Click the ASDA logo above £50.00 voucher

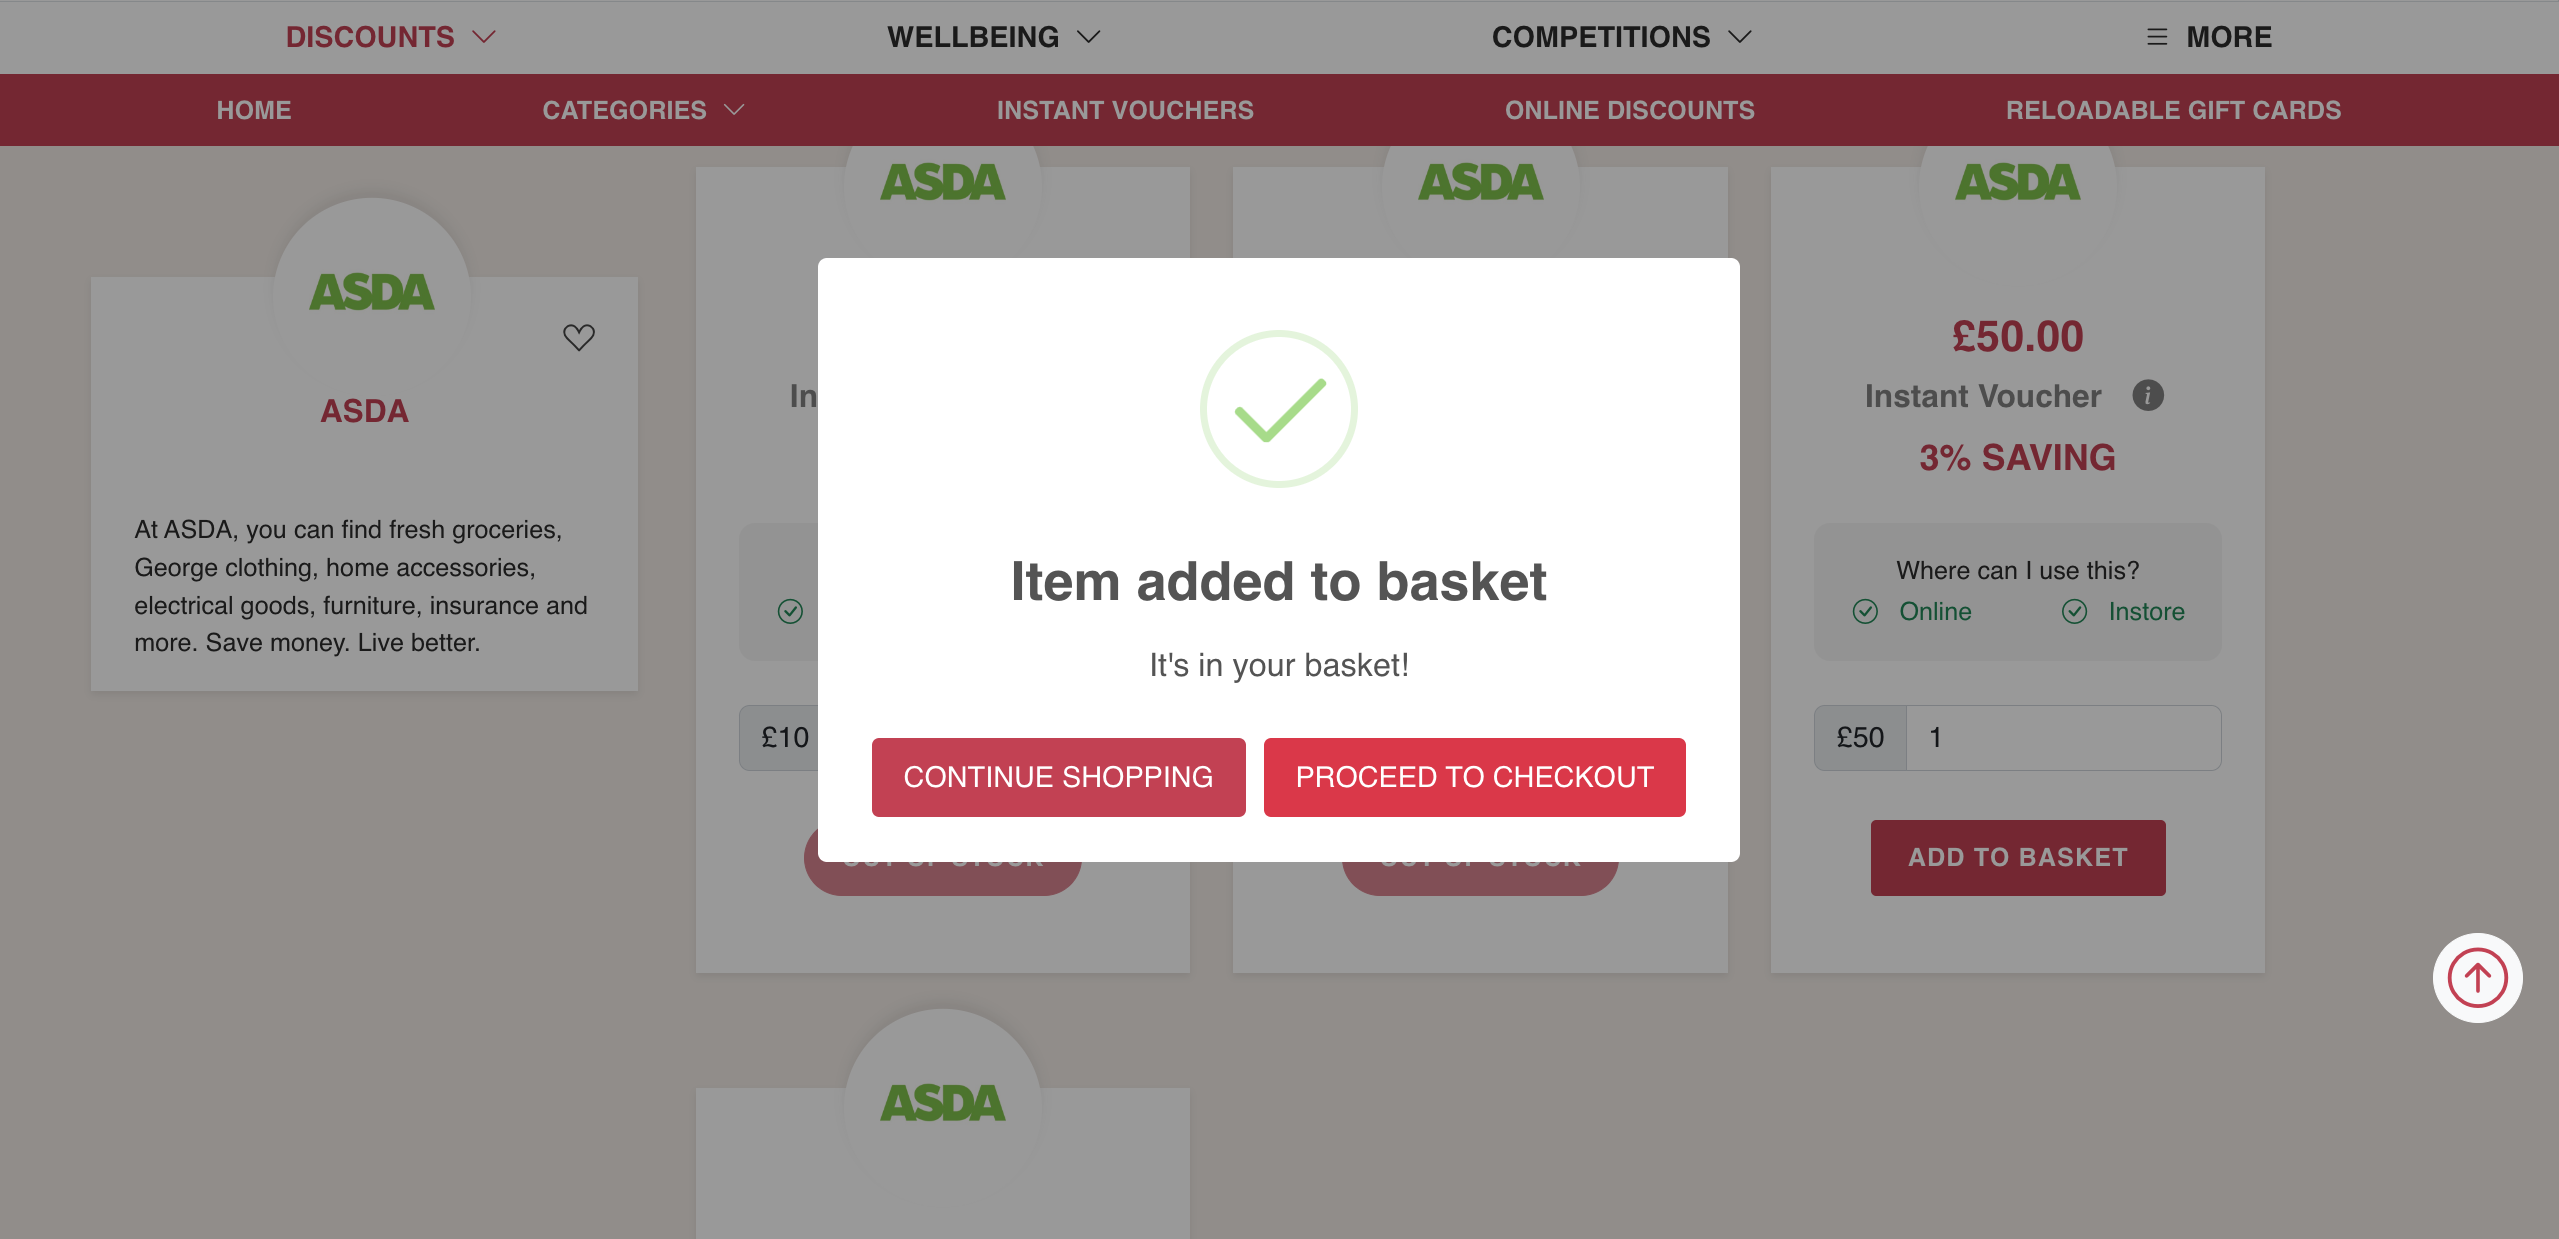tap(2017, 182)
